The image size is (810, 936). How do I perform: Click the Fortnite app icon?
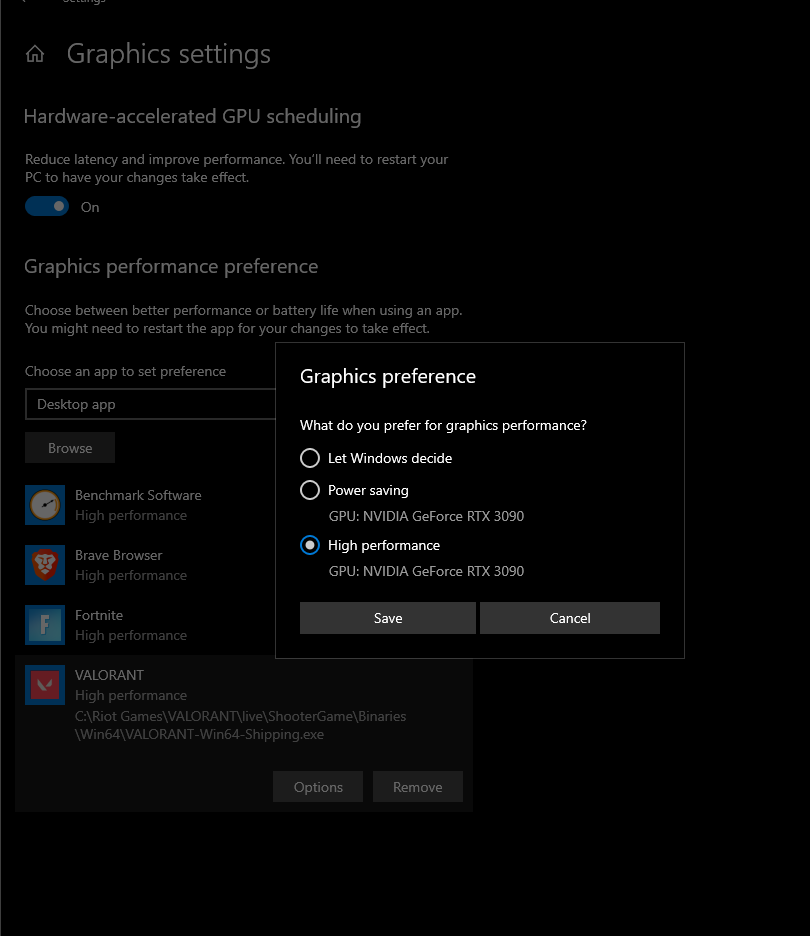pos(45,625)
